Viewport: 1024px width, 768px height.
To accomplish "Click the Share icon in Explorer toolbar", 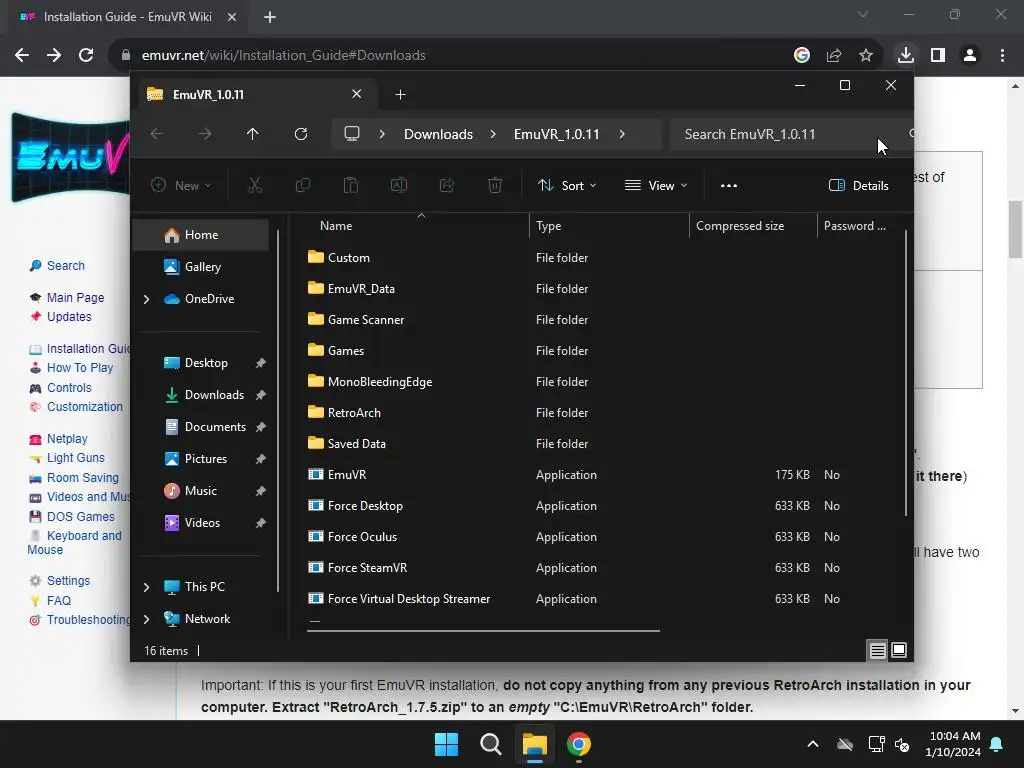I will click(447, 185).
